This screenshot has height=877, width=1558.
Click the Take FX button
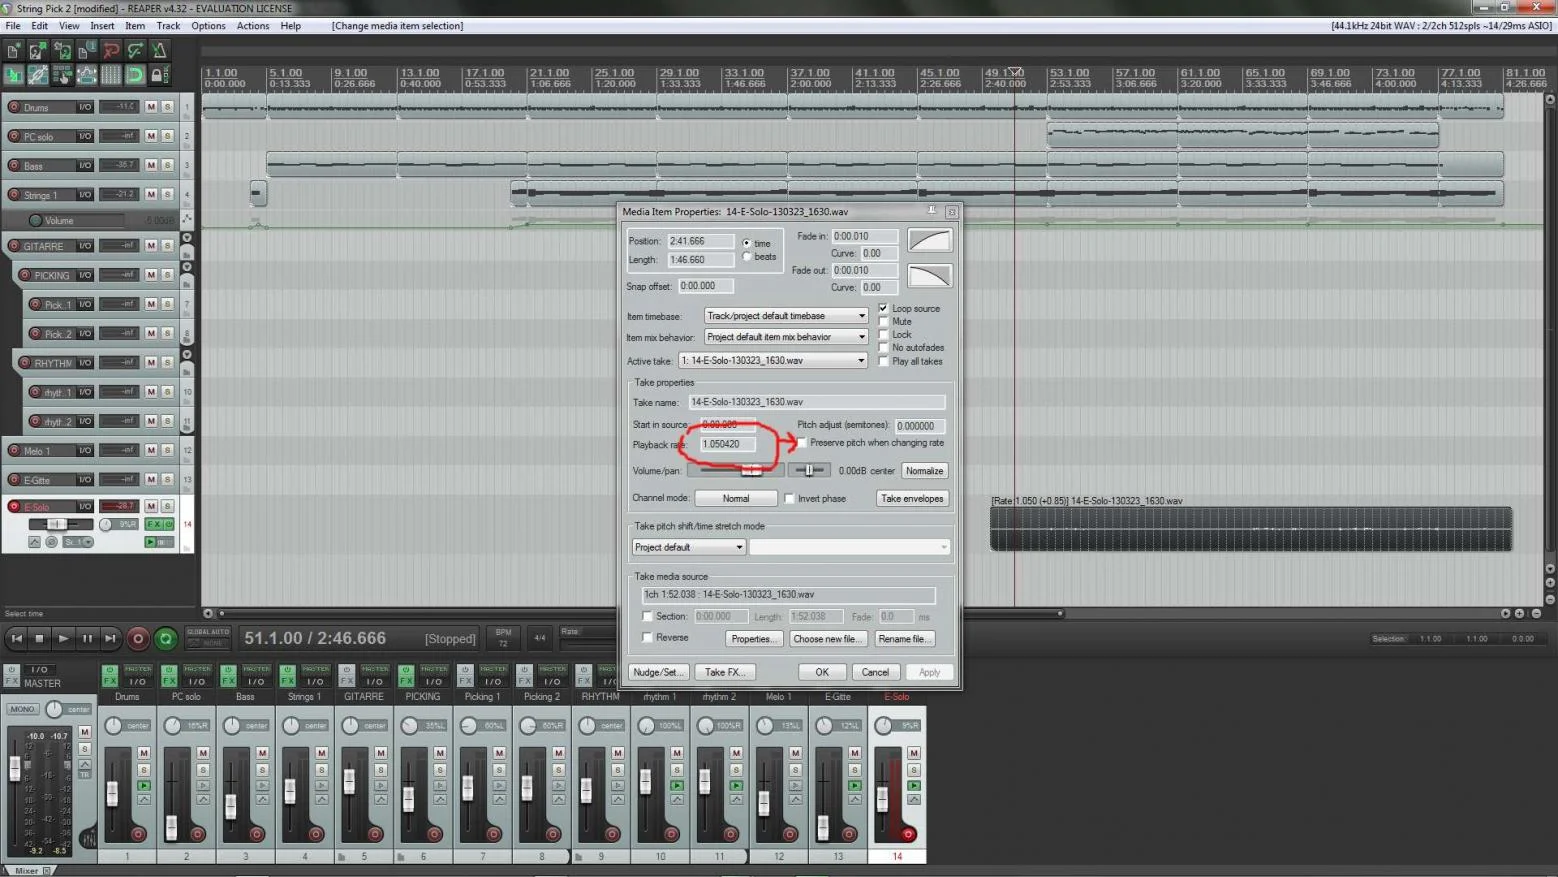tap(723, 672)
